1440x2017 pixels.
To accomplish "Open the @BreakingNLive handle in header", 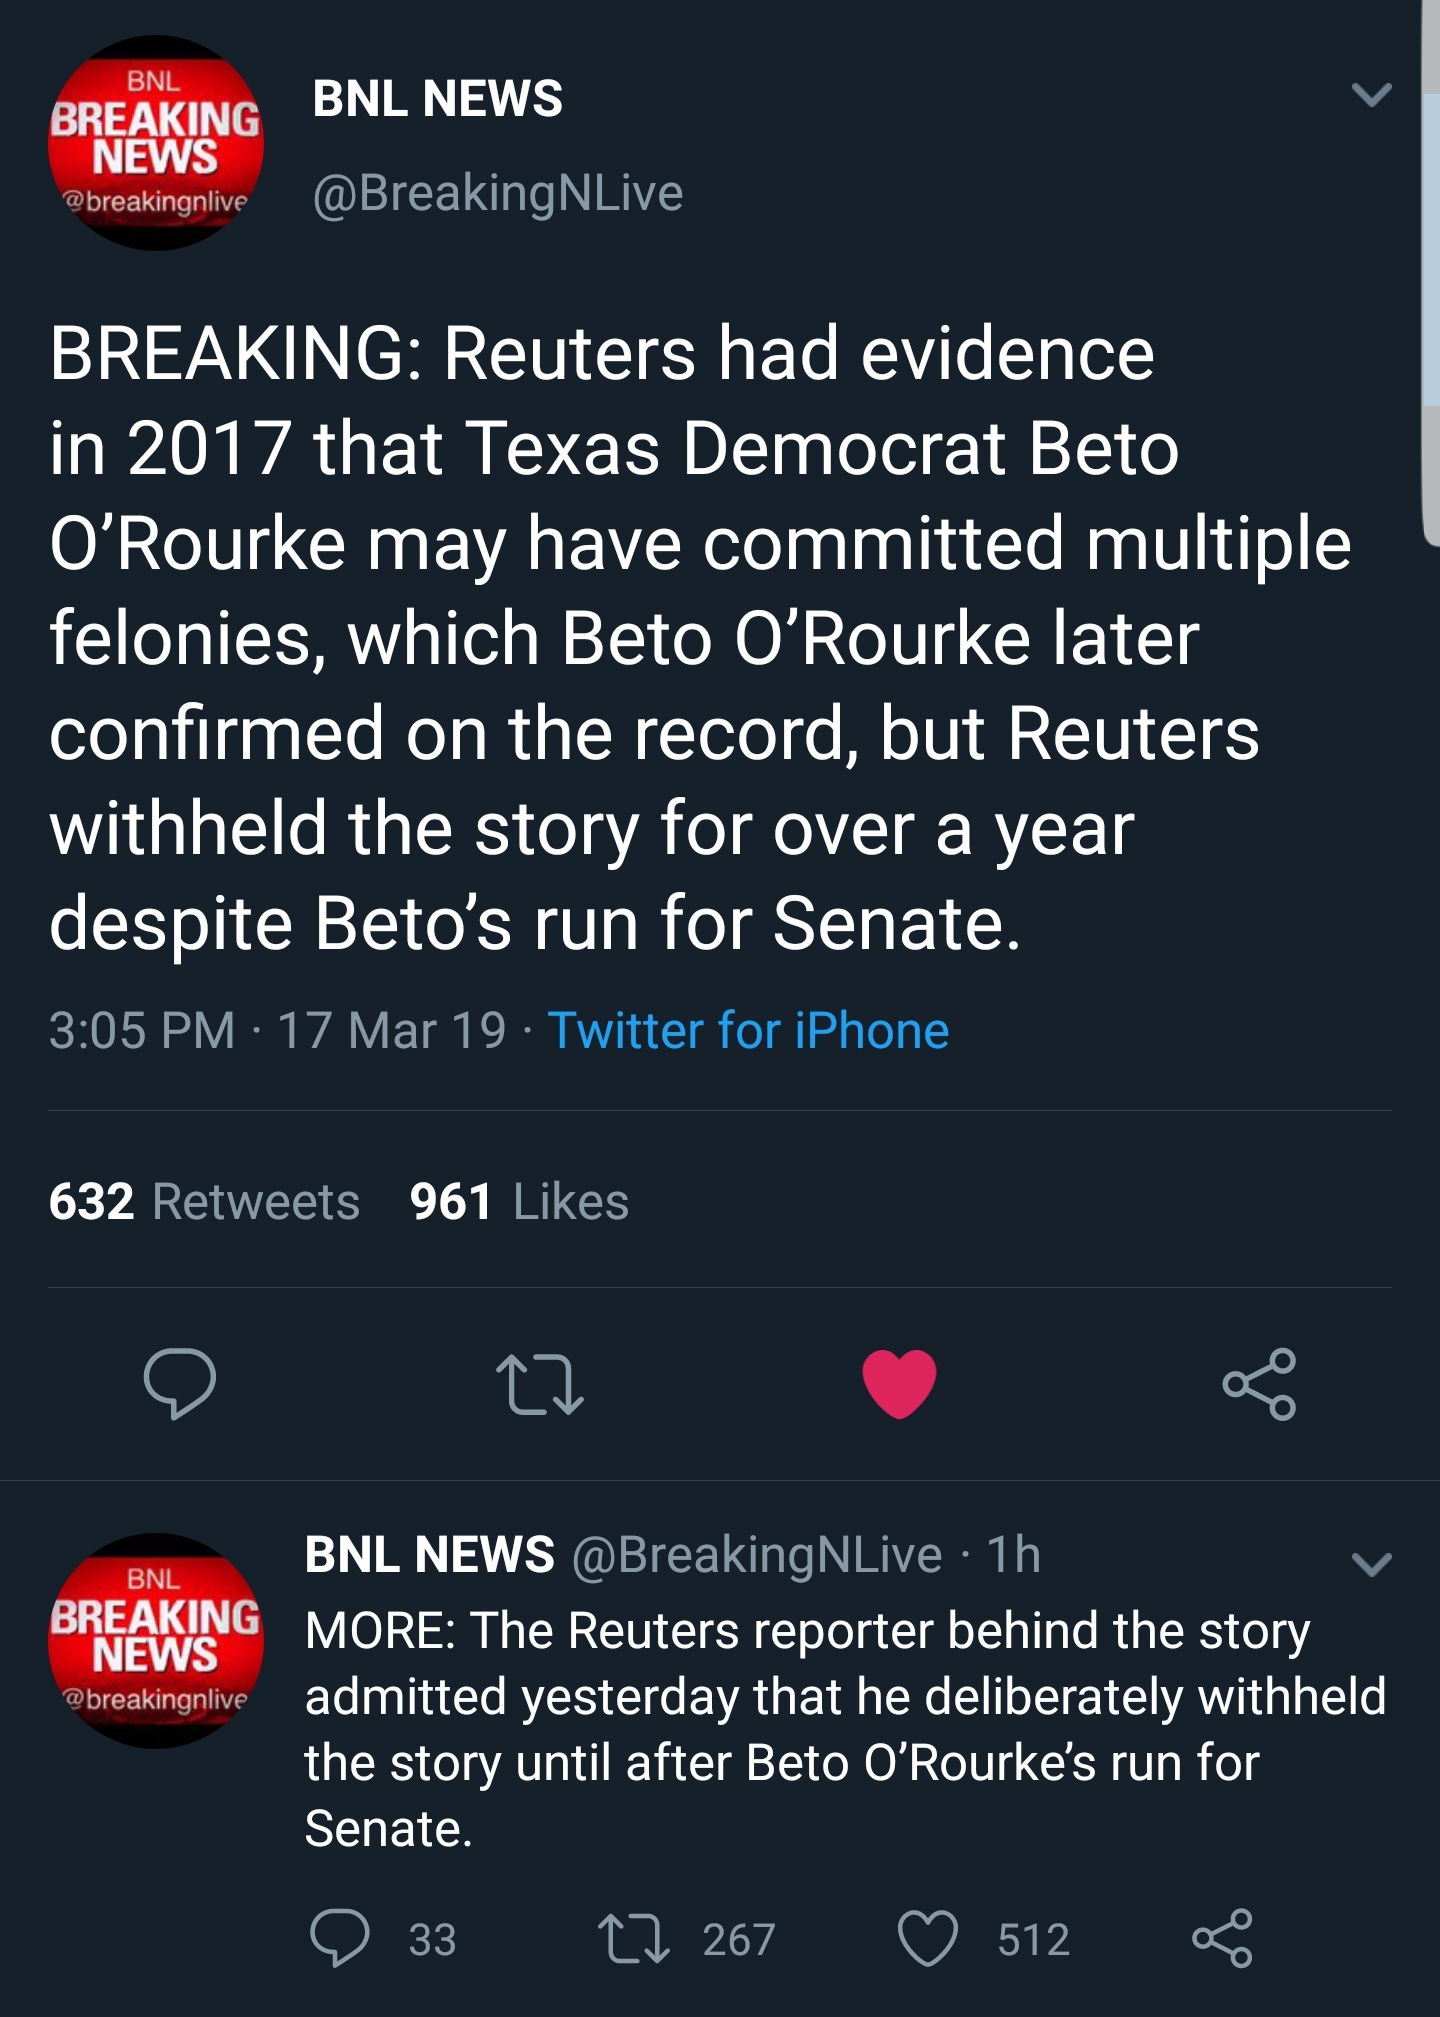I will 498,193.
